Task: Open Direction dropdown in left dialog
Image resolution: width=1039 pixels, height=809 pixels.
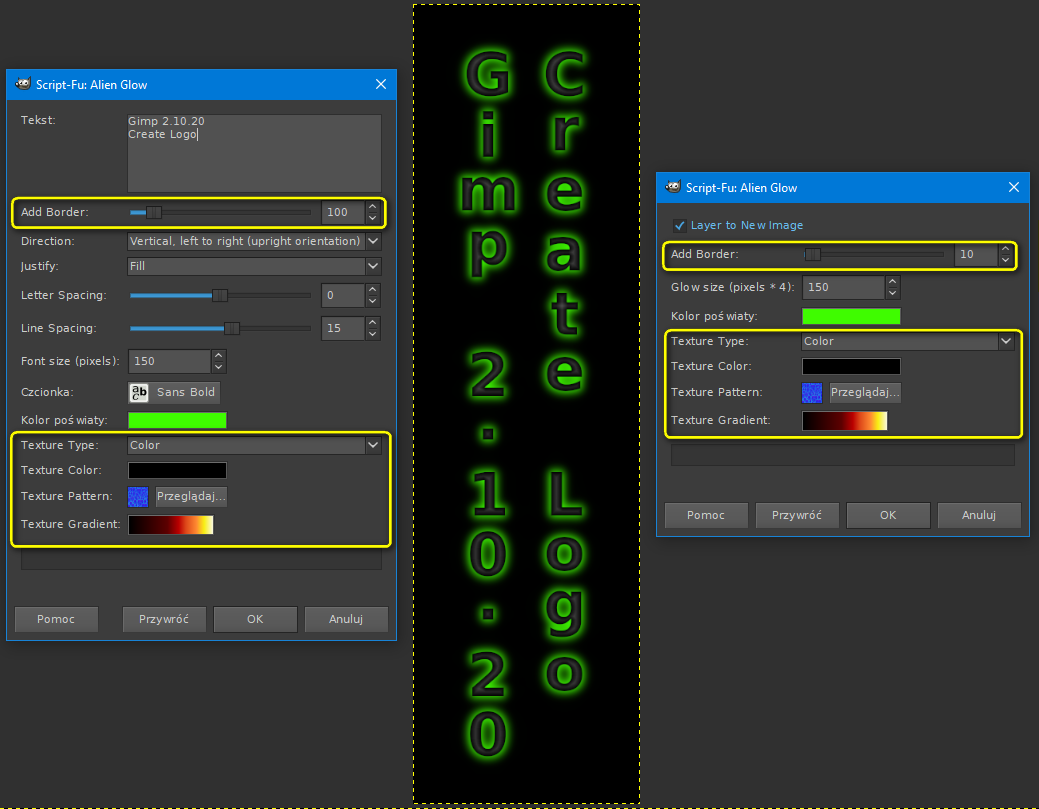Action: [254, 241]
